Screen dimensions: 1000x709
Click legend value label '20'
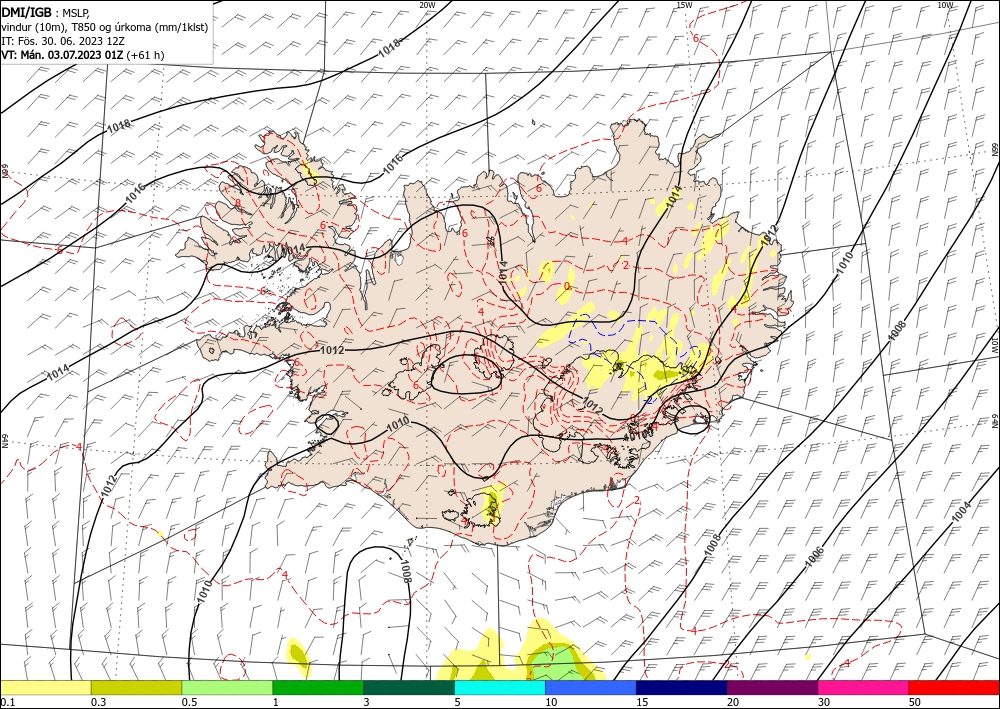coord(733,702)
